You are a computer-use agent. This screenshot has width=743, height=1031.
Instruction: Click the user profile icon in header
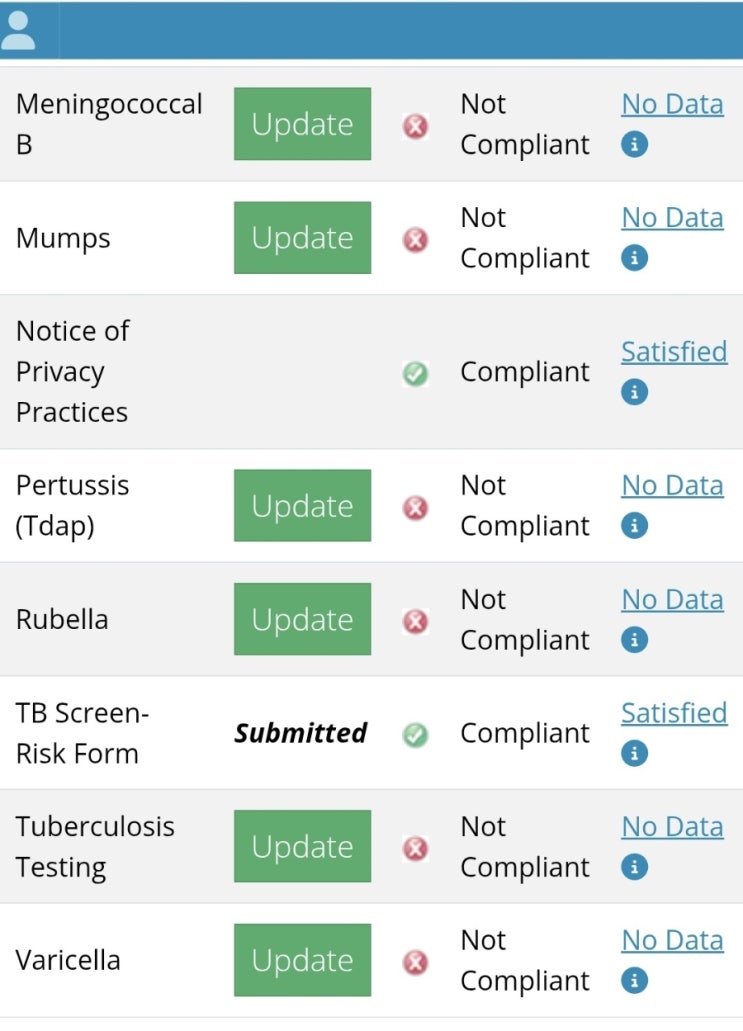pyautogui.click(x=18, y=30)
